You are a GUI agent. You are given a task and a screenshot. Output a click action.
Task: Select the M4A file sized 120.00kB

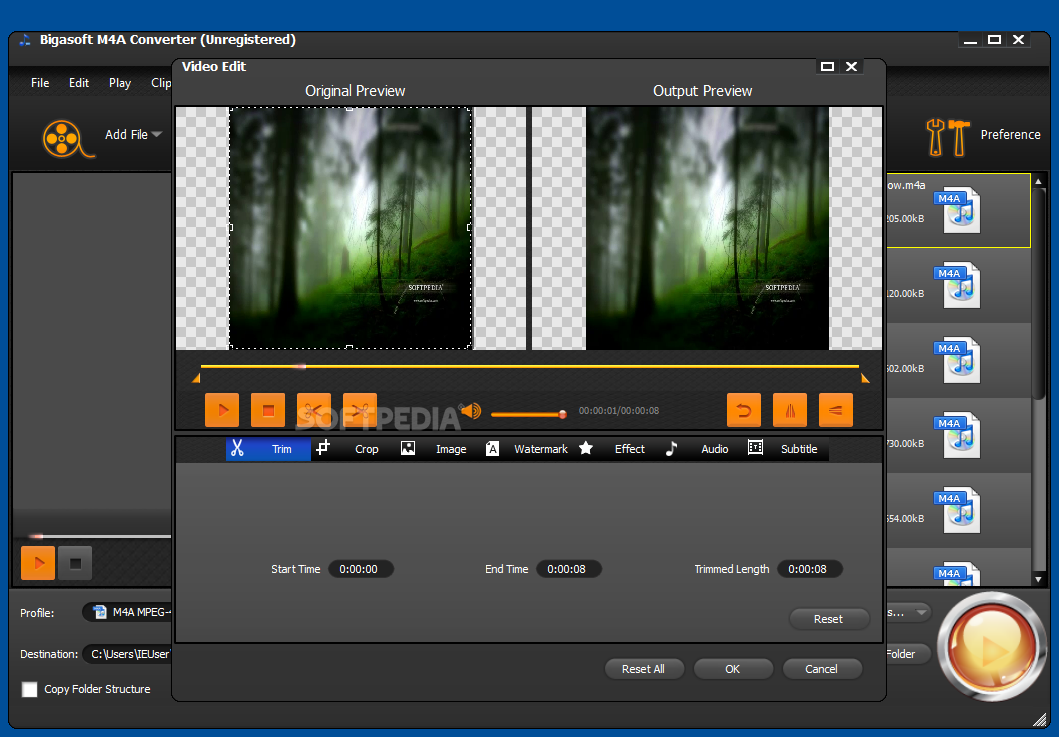click(x=958, y=285)
